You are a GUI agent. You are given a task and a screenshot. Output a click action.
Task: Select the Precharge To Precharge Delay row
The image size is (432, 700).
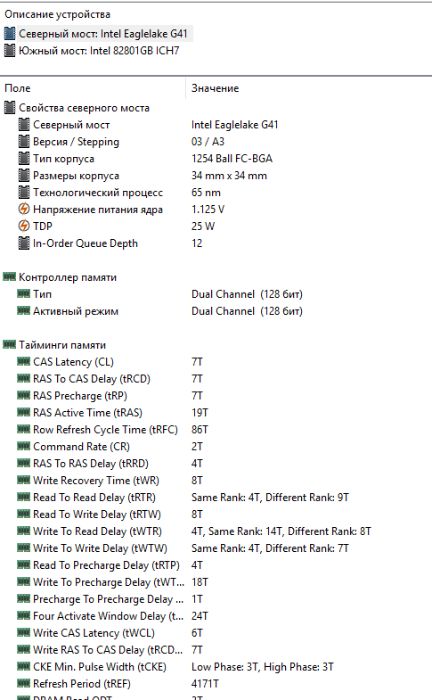108,600
